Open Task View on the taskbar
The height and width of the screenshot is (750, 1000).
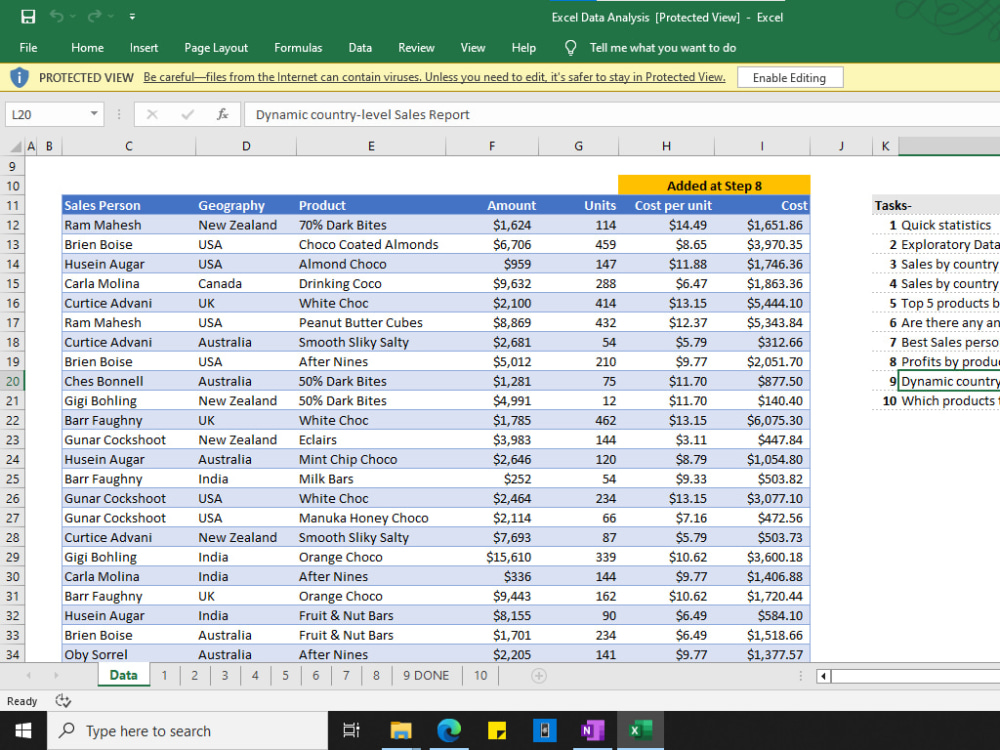tap(351, 730)
